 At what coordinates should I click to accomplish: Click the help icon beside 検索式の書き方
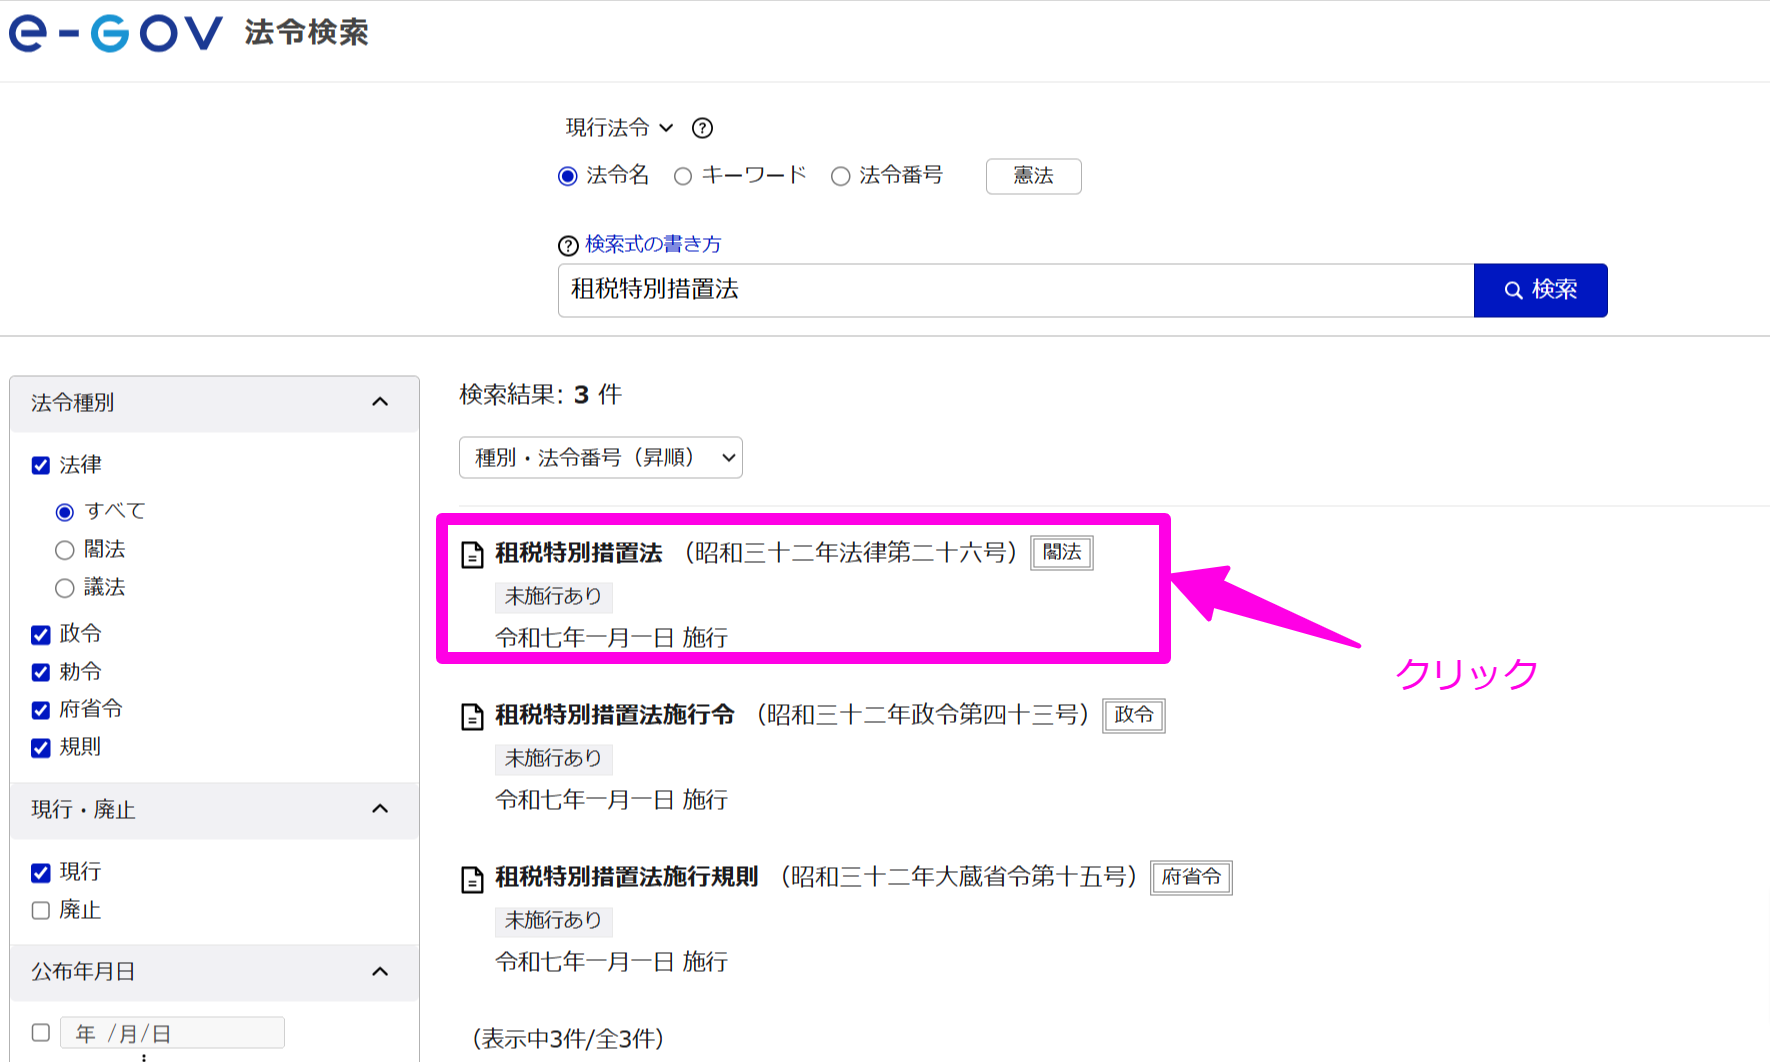coord(568,245)
